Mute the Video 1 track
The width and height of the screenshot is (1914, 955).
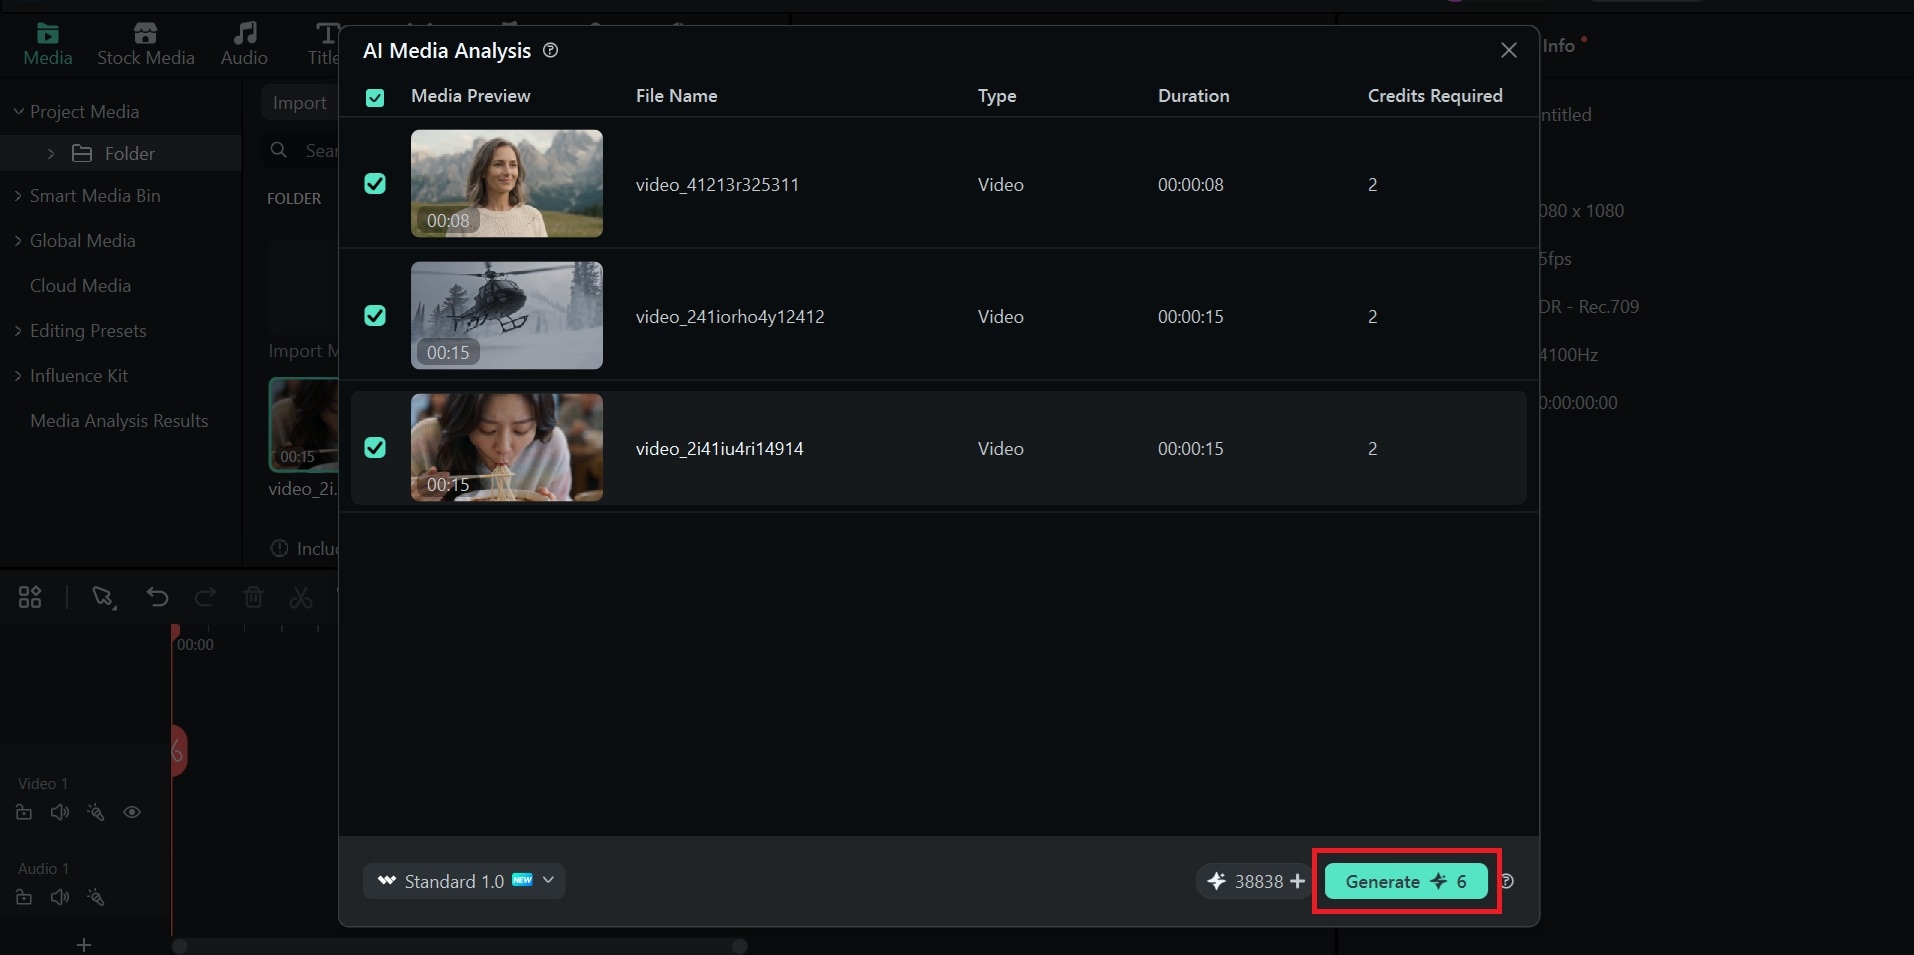pyautogui.click(x=60, y=812)
